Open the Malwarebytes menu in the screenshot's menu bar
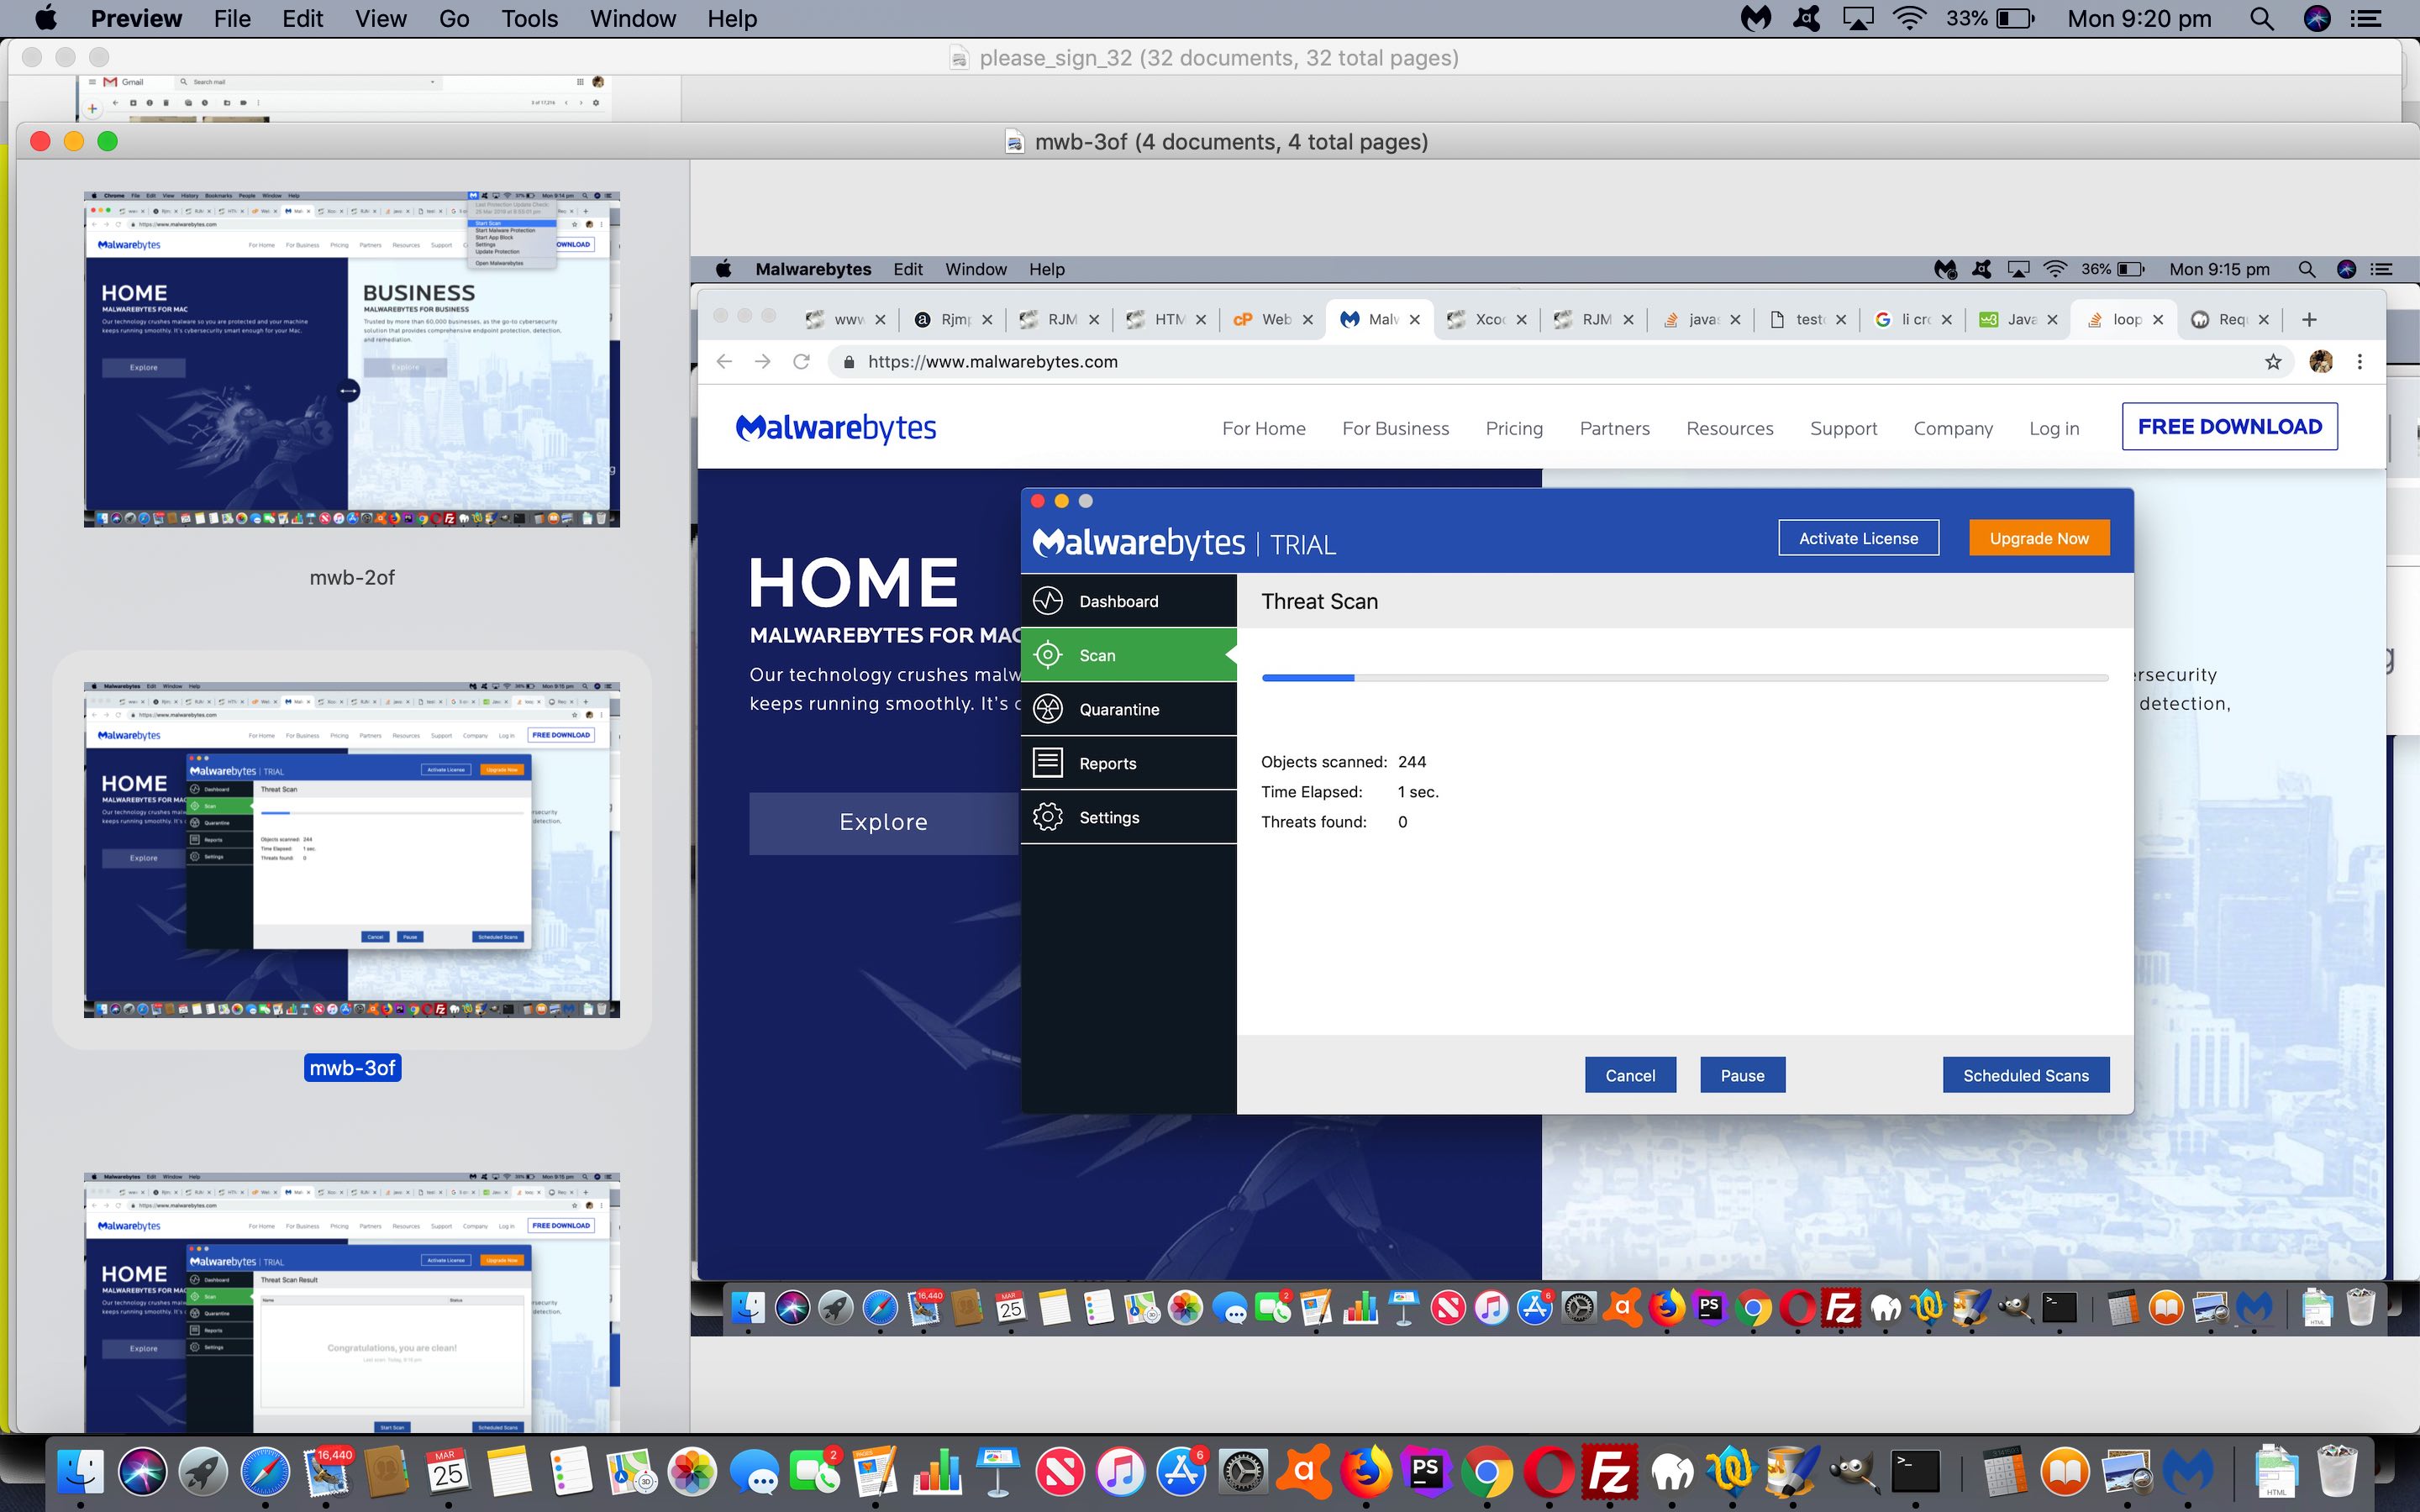 [813, 269]
